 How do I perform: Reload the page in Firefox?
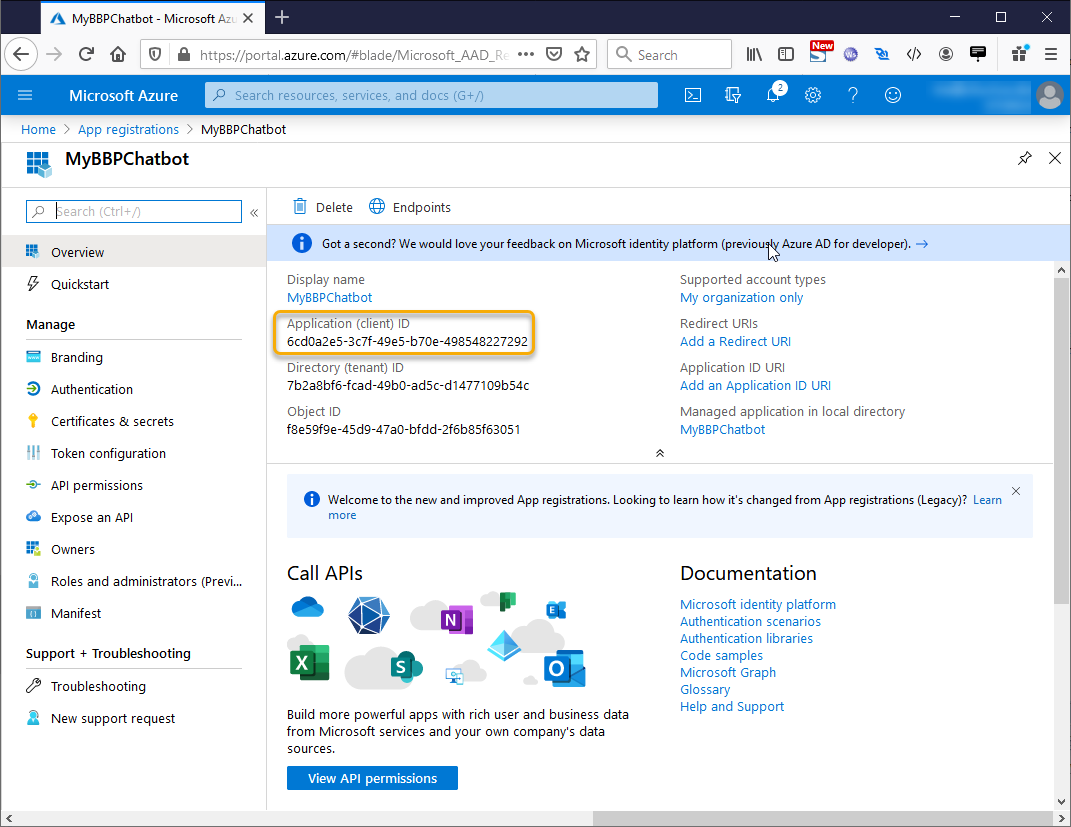click(x=86, y=54)
